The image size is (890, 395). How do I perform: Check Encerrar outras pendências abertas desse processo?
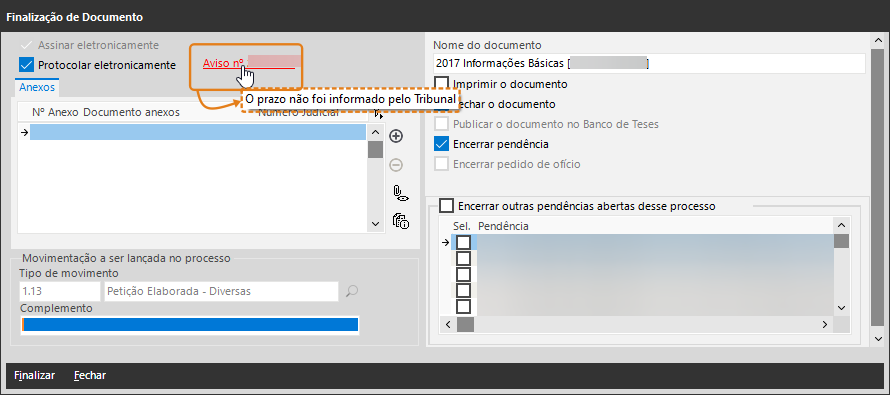447,205
